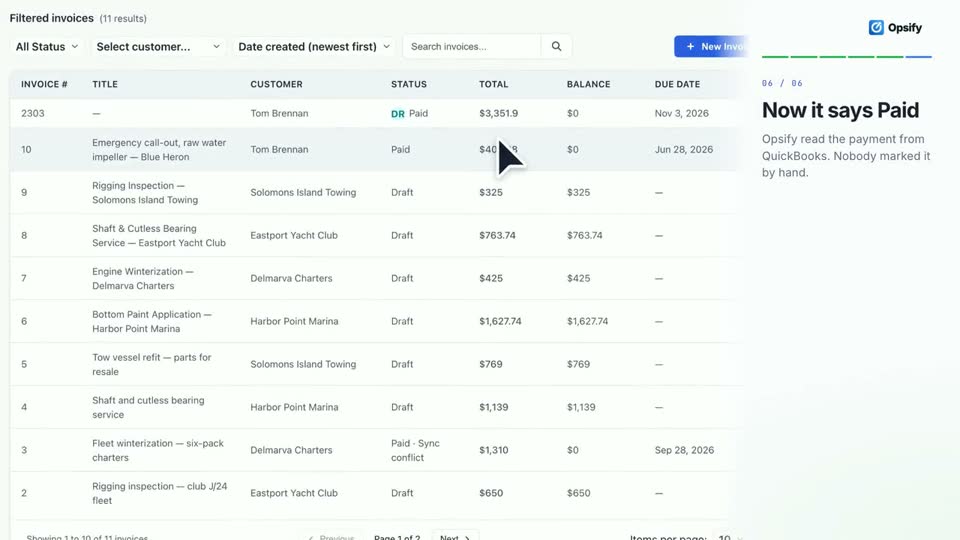The width and height of the screenshot is (960, 540).
Task: Open Rigging Inspection — Solomons Island Towing invoice
Action: point(145,192)
